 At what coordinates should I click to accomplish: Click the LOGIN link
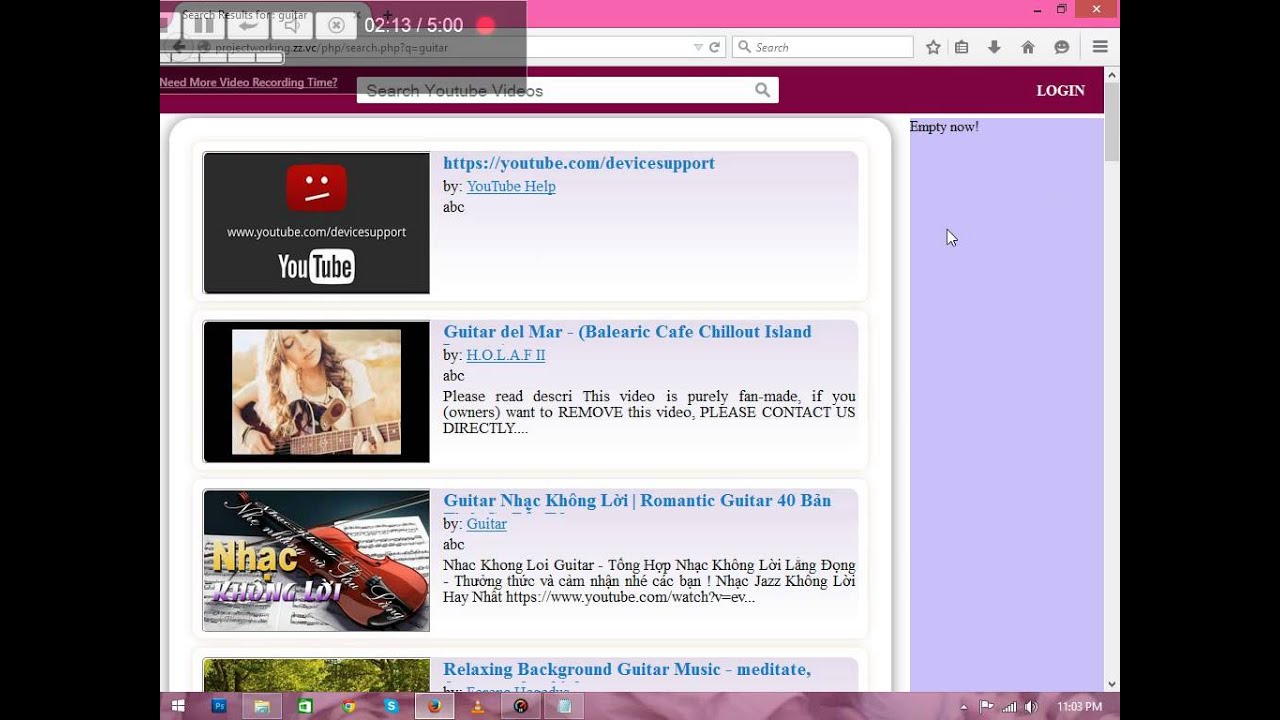pos(1060,90)
